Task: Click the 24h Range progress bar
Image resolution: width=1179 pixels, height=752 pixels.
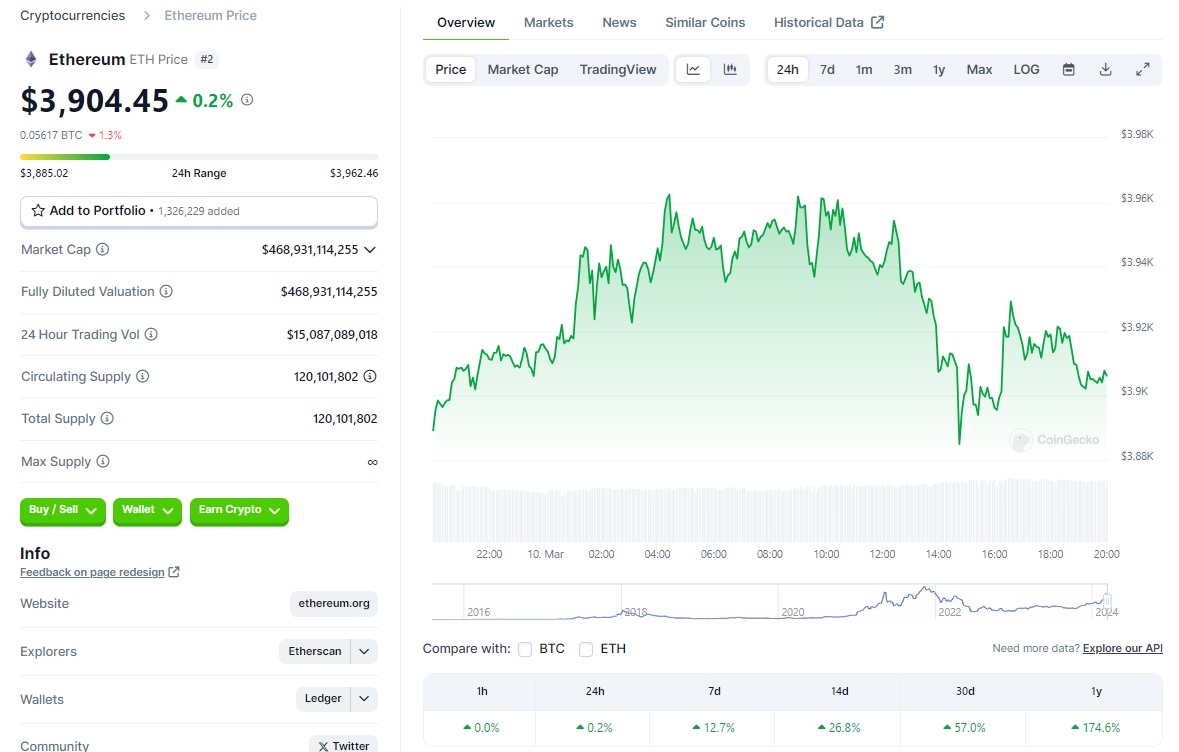Action: pyautogui.click(x=199, y=157)
